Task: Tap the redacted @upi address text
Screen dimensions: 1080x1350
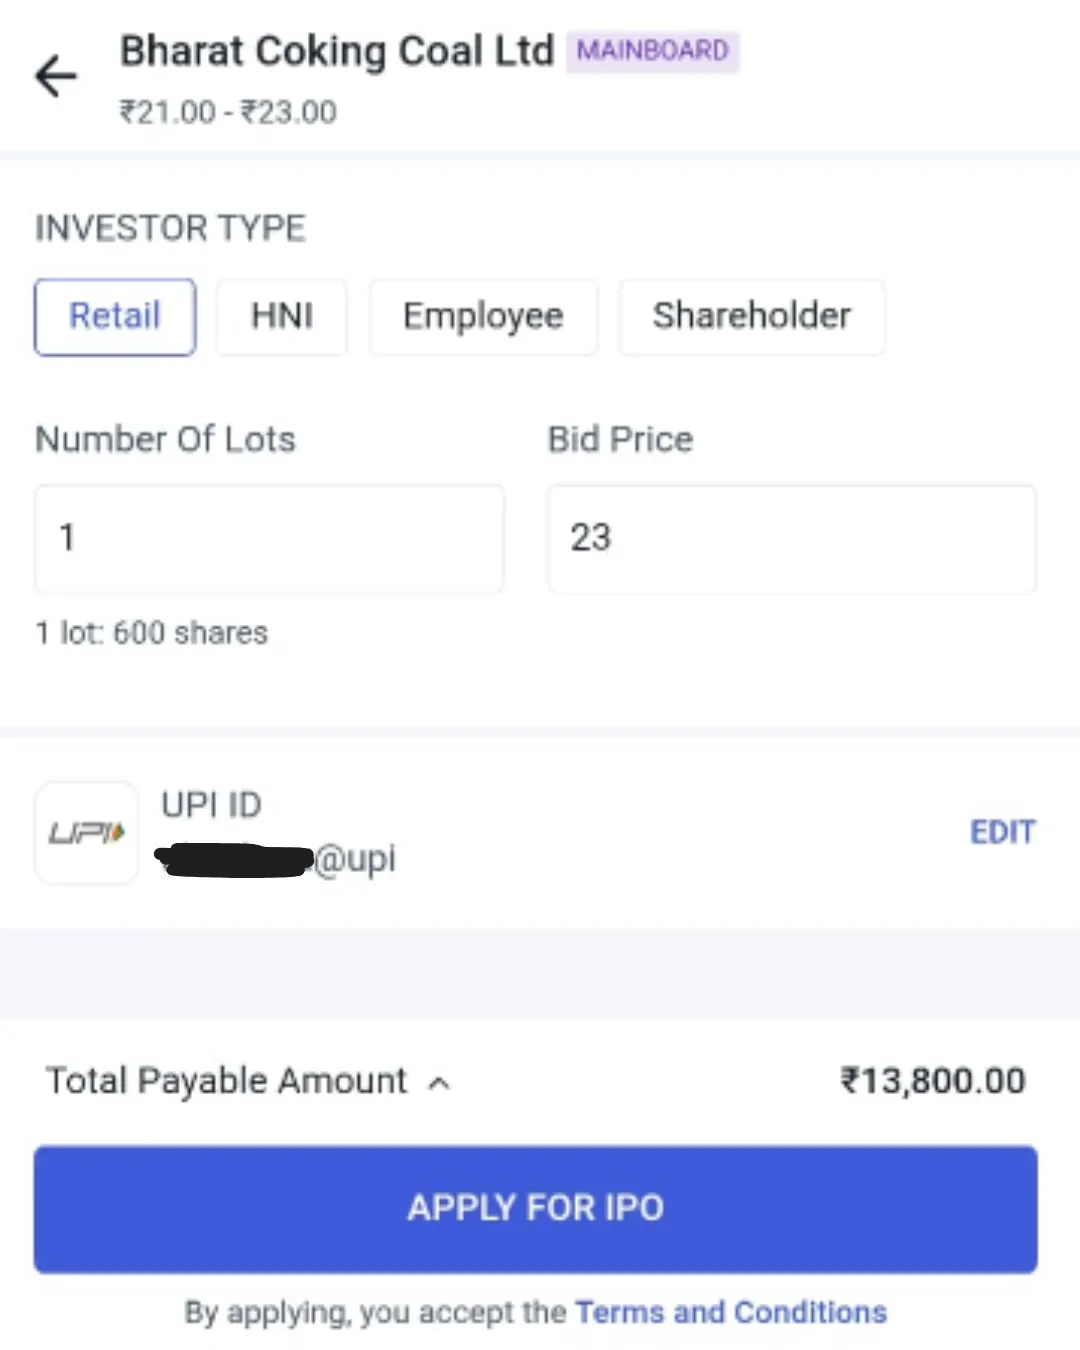Action: [x=276, y=859]
